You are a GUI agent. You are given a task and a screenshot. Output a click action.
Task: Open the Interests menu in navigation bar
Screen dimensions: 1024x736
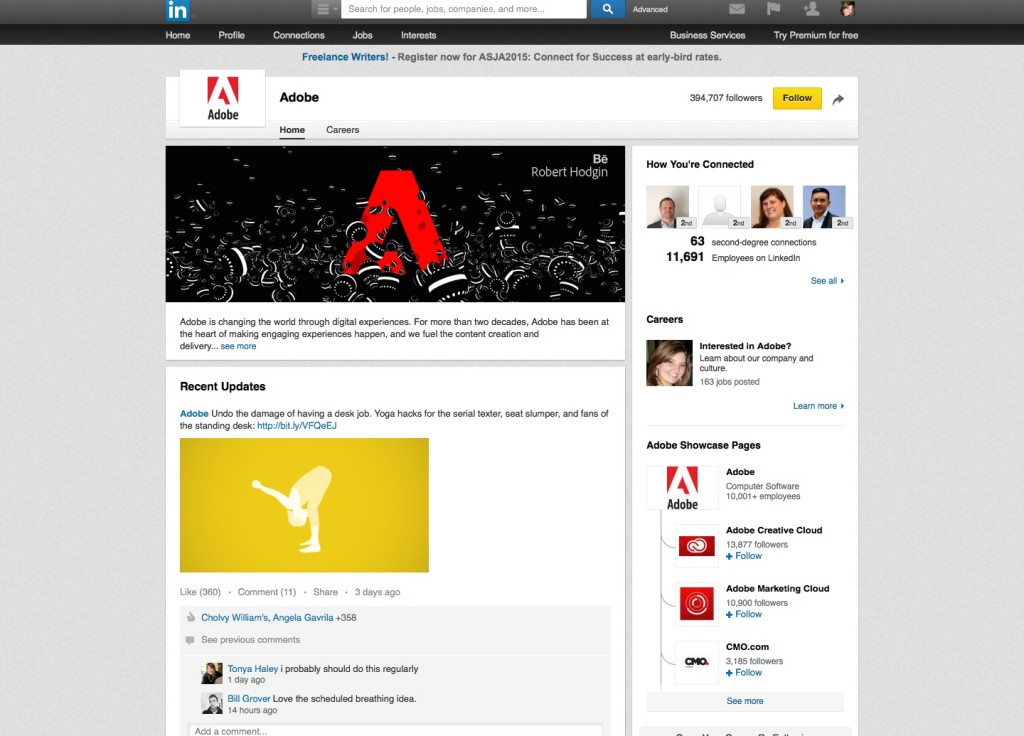pyautogui.click(x=418, y=35)
